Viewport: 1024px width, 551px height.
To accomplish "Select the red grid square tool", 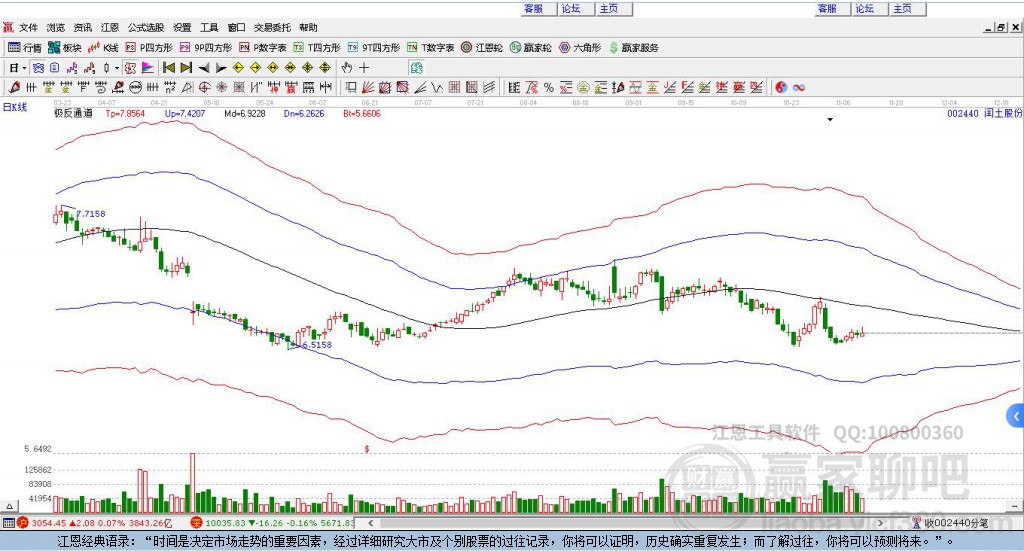I will pos(455,87).
